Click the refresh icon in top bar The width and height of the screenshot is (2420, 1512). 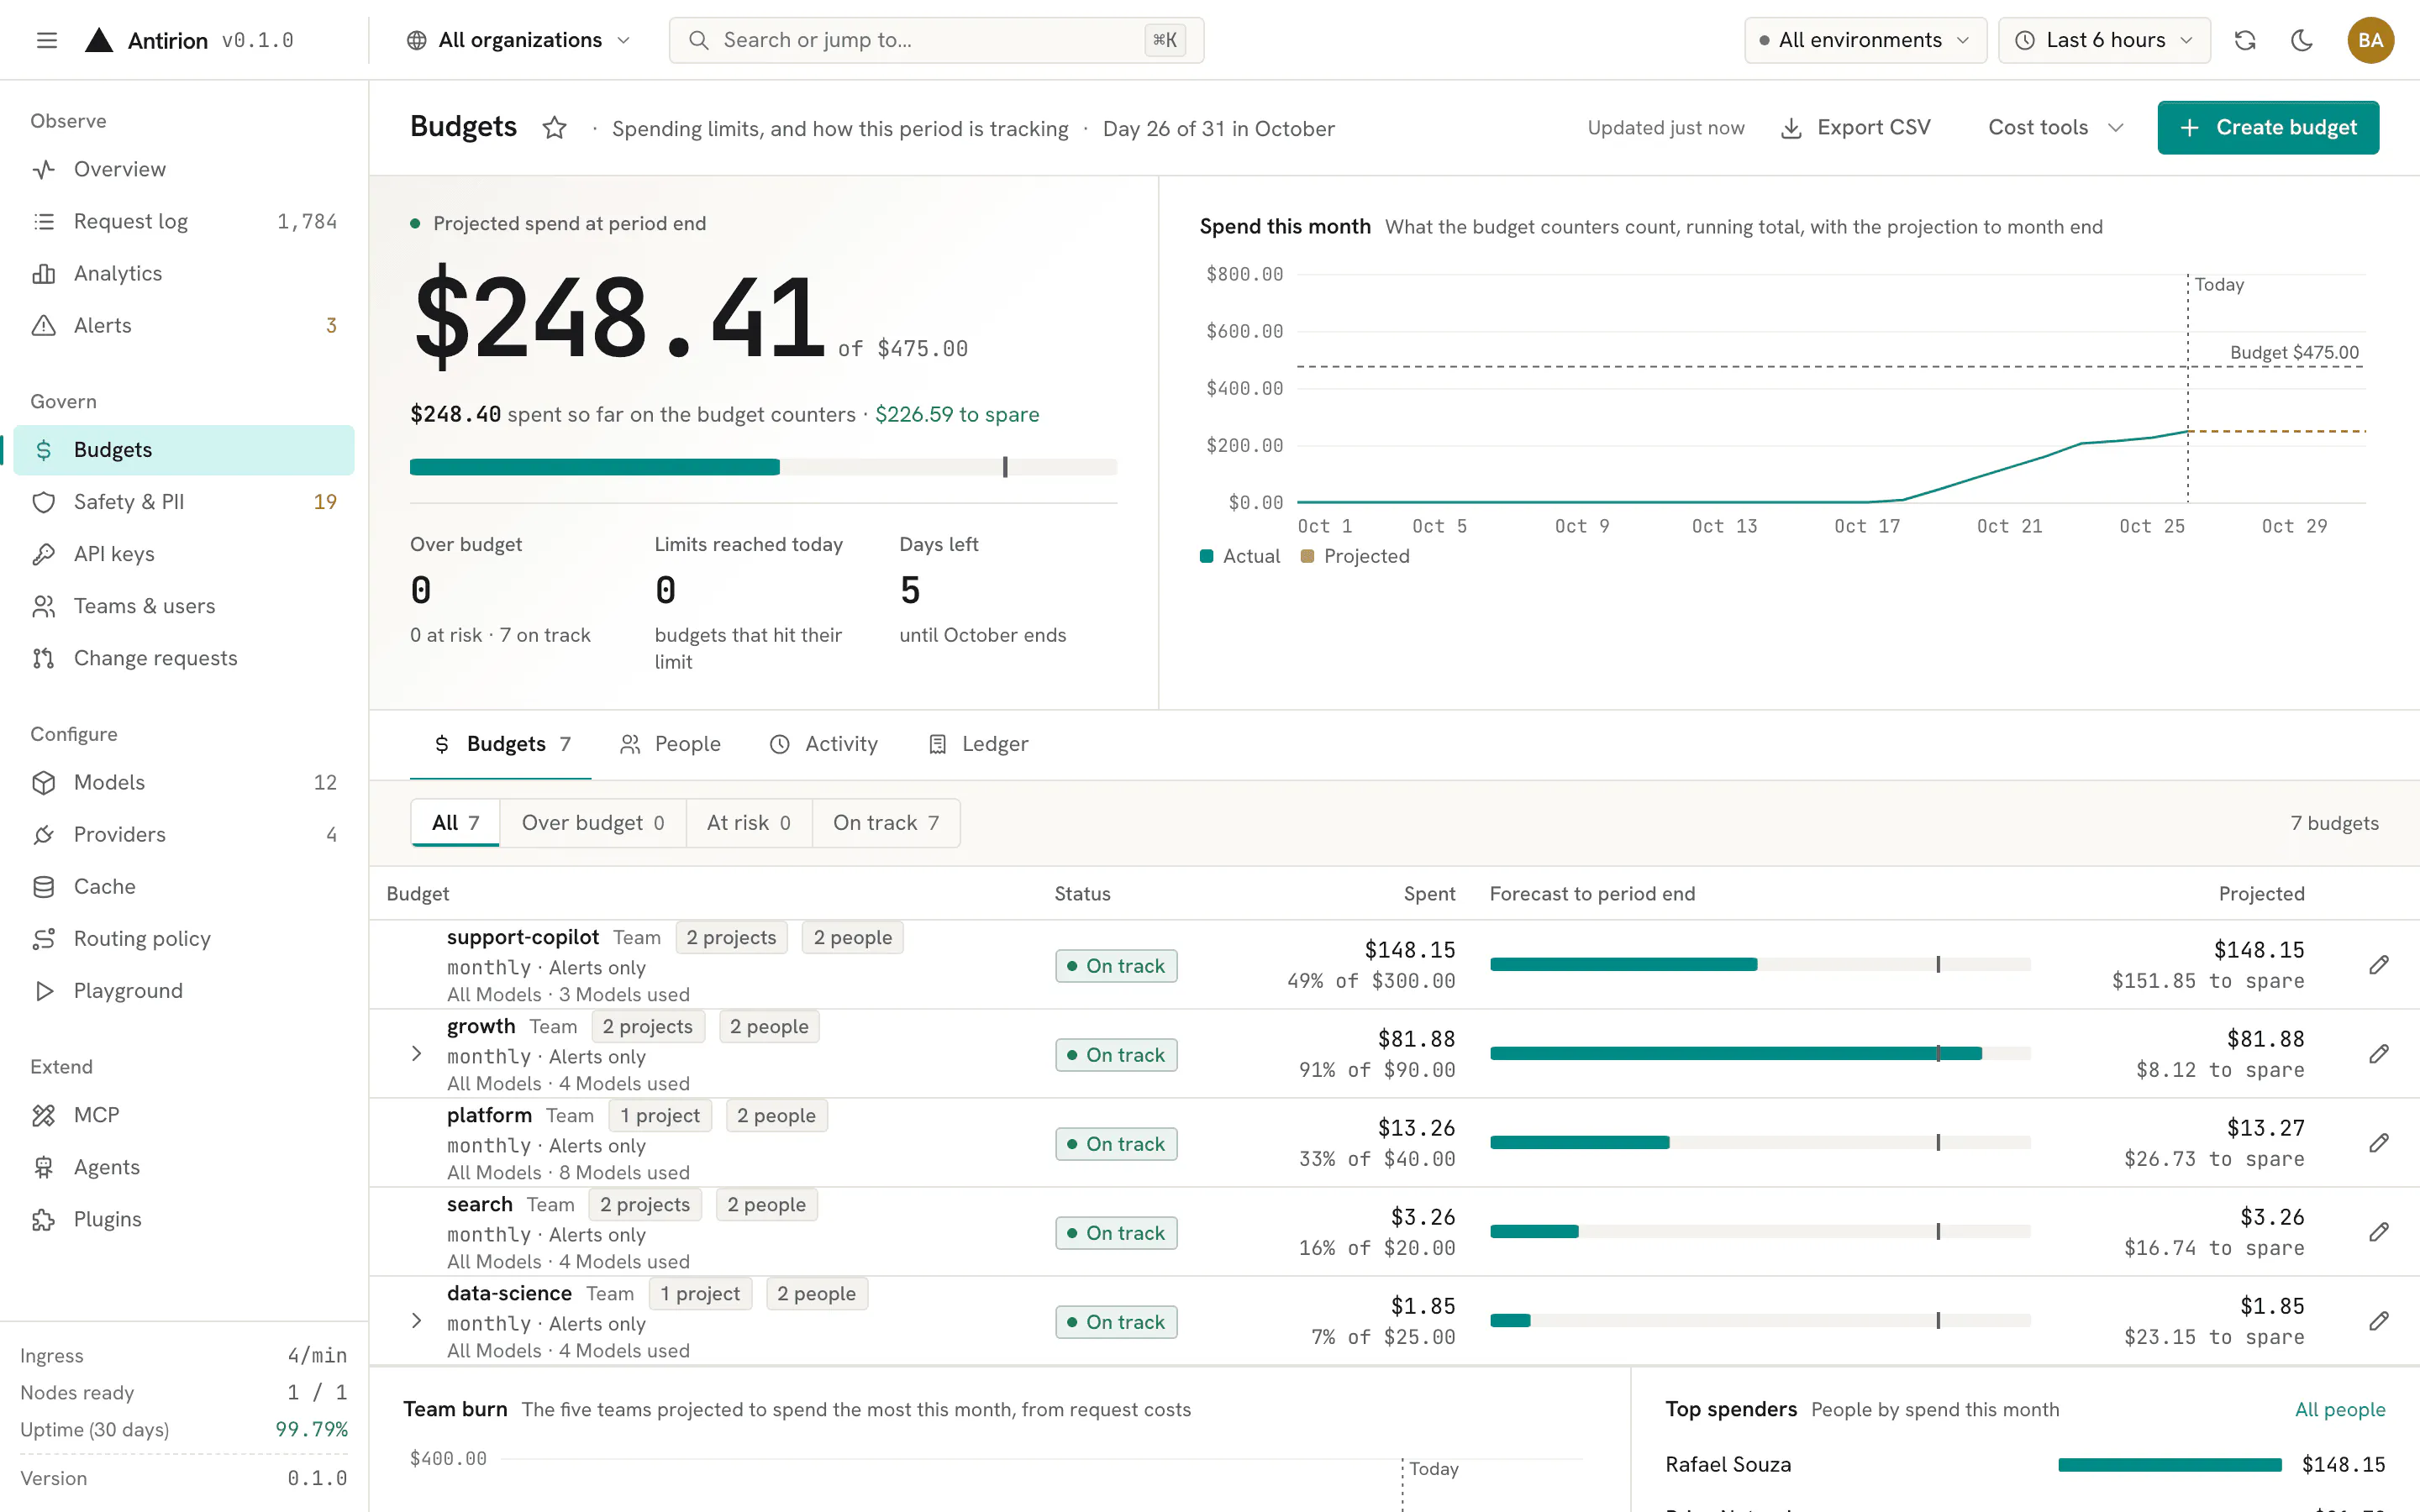coord(2245,40)
